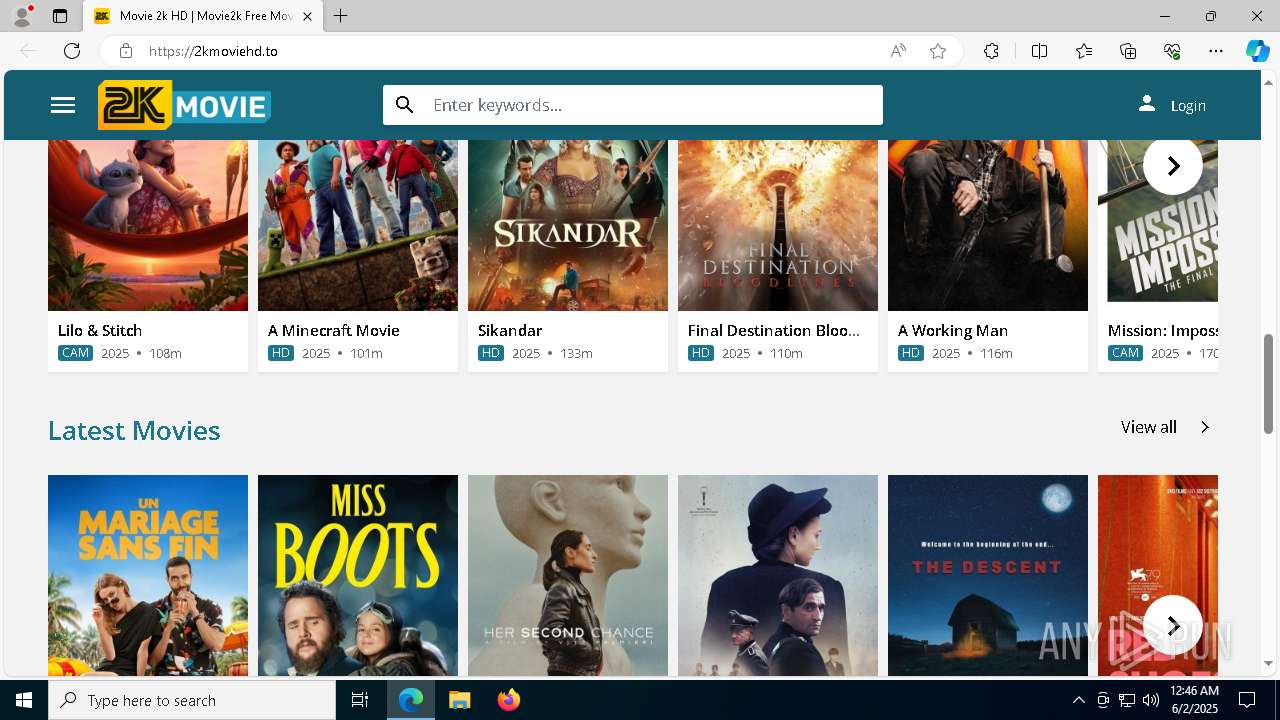Viewport: 1280px width, 720px height.
Task: Open the browser profile icon
Action: click(21, 16)
